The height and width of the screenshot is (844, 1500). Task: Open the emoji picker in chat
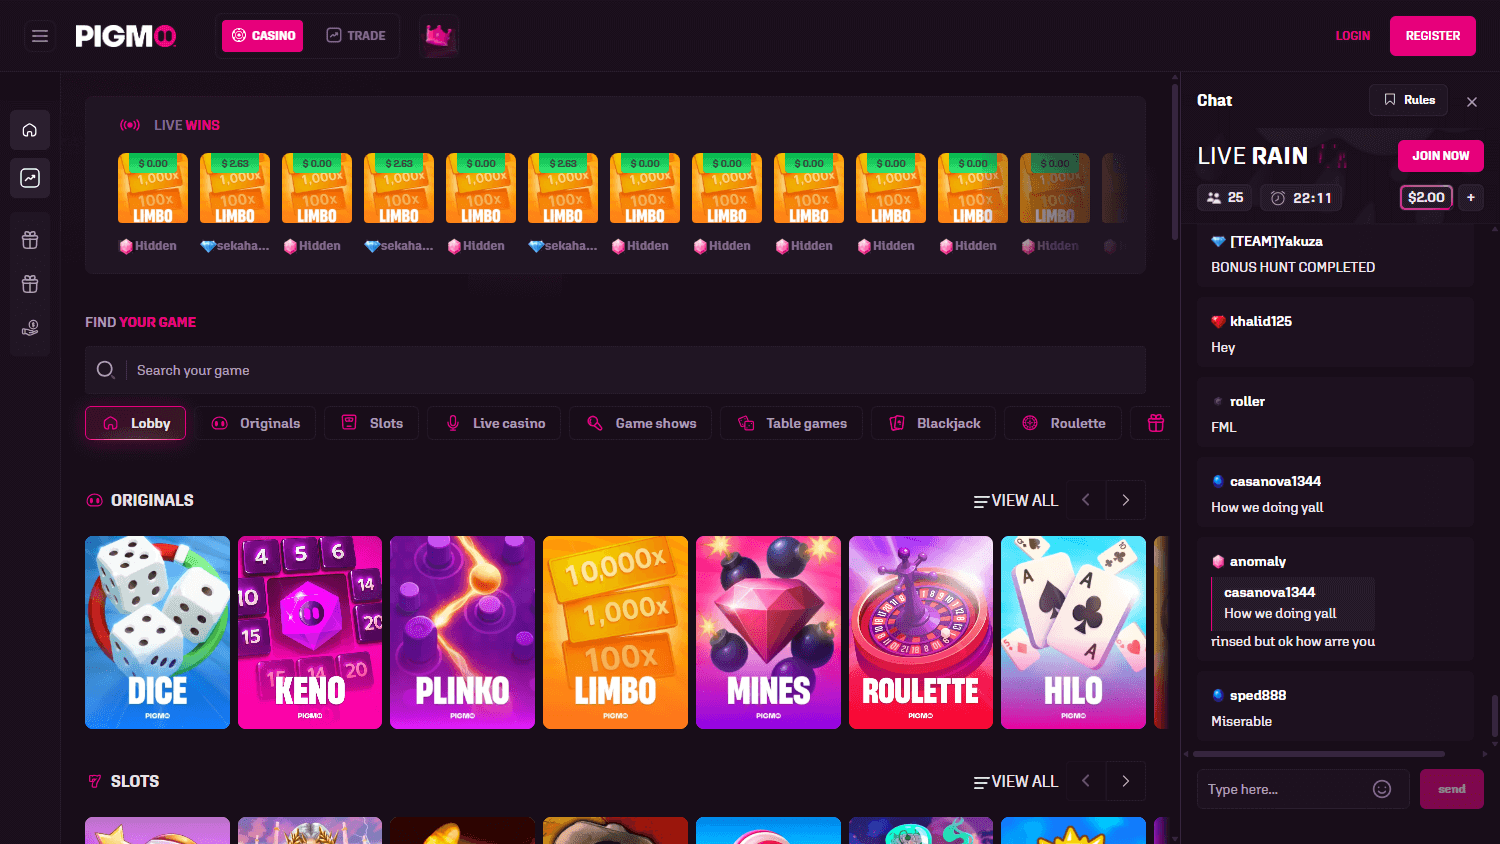(1384, 789)
